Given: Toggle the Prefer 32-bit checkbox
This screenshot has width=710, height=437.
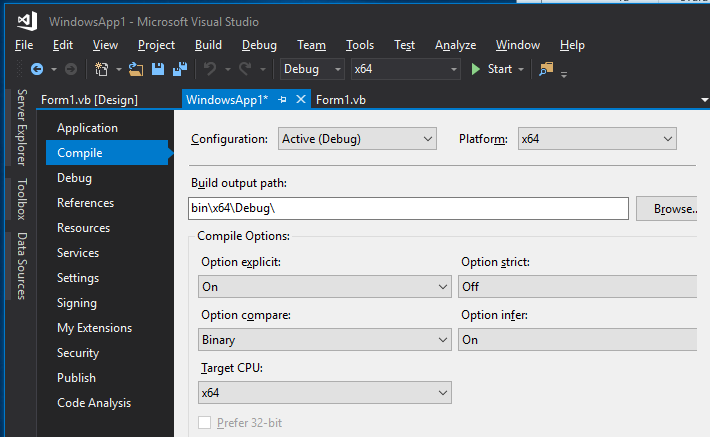Looking at the screenshot, I should tap(205, 423).
